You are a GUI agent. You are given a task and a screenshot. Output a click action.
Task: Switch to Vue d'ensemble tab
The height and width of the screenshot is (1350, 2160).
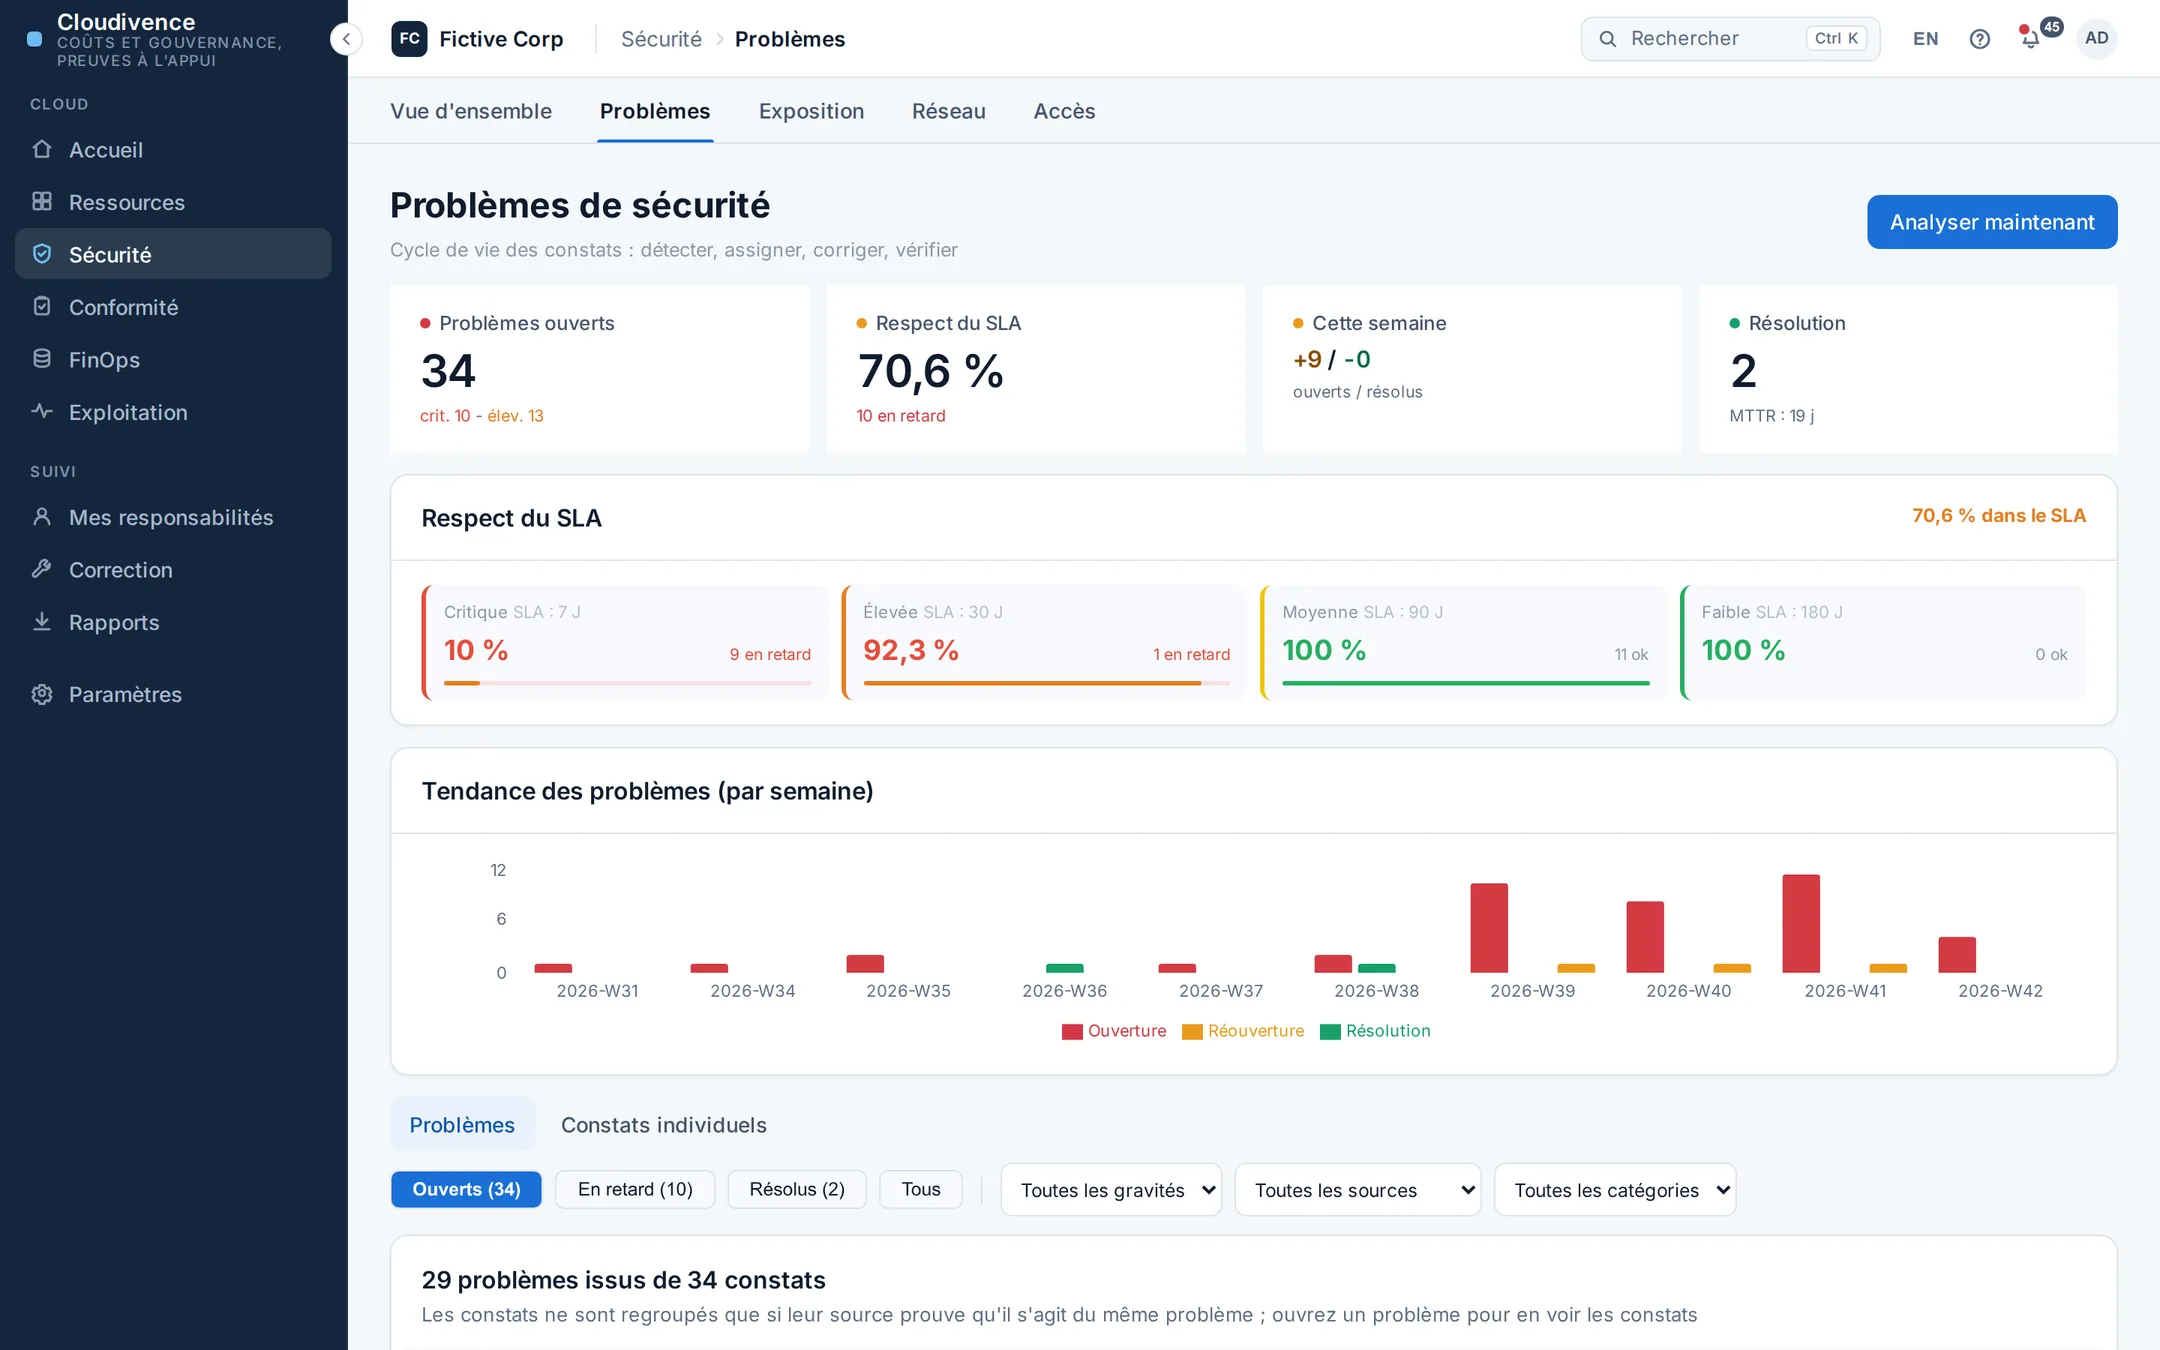(471, 111)
